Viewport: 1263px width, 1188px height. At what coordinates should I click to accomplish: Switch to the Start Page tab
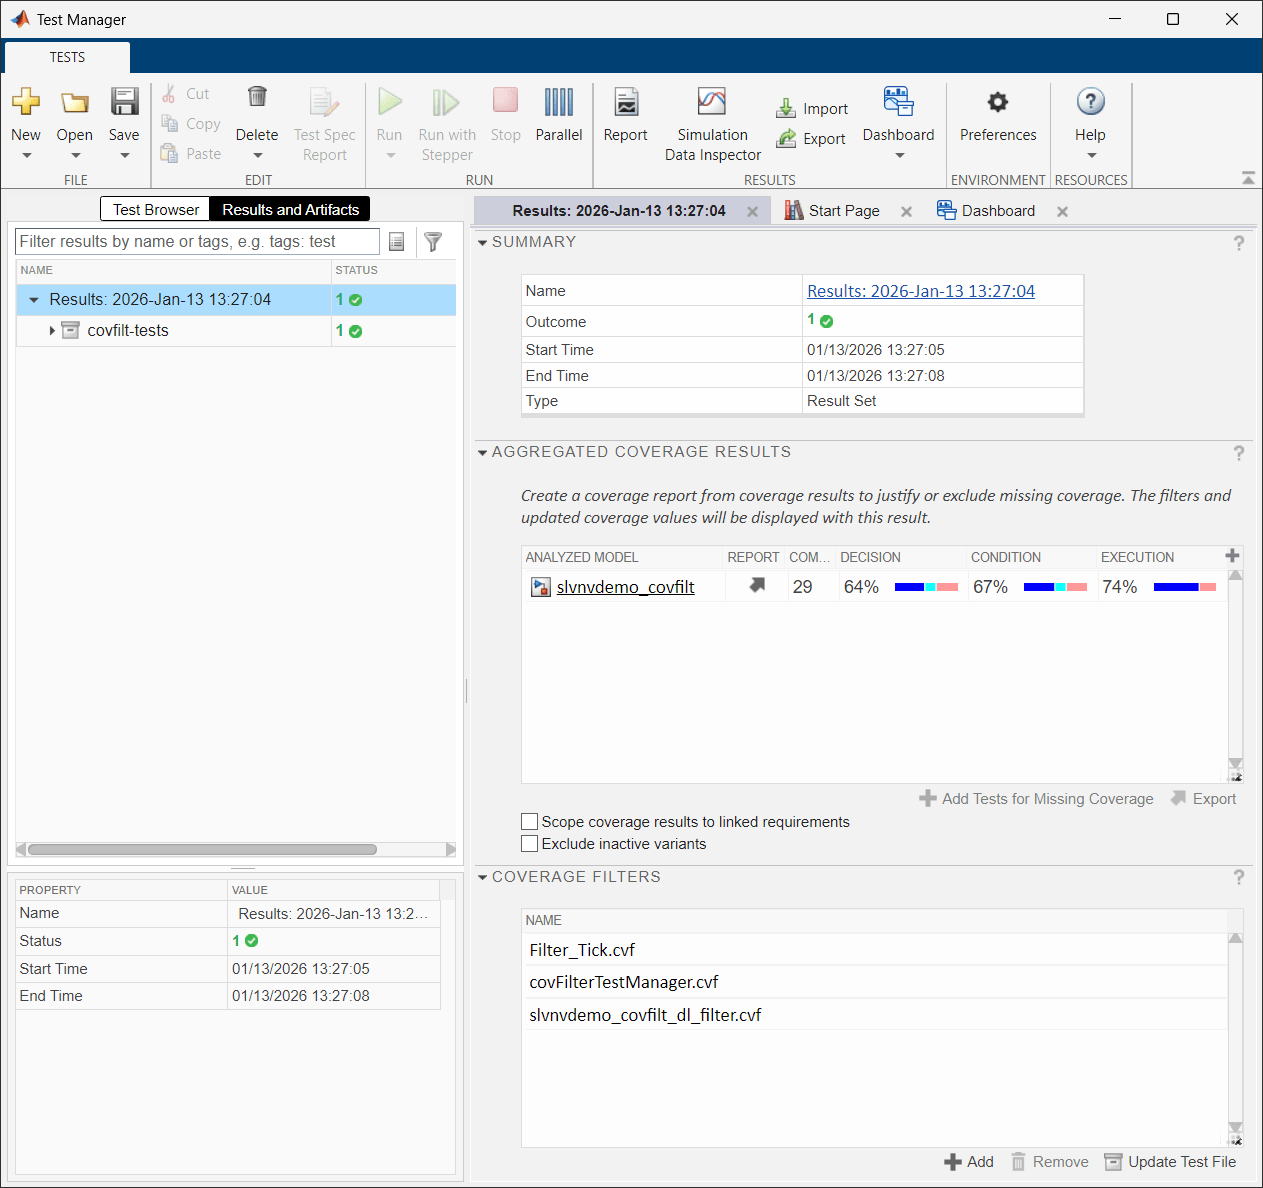click(843, 211)
